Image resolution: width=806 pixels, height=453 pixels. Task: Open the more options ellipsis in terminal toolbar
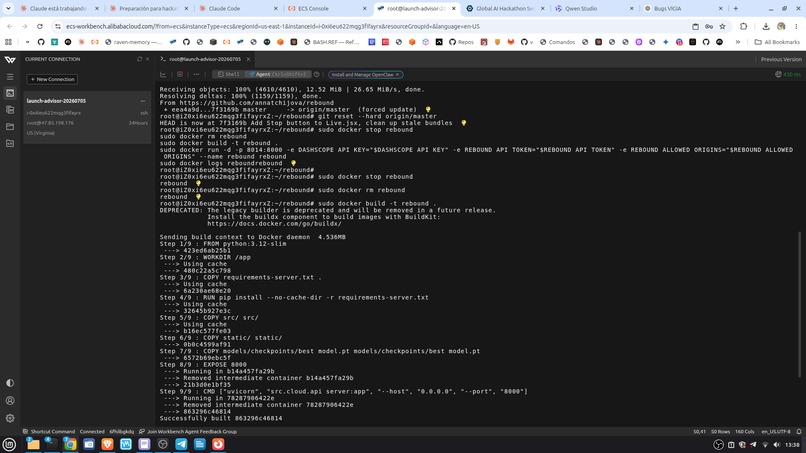(196, 75)
